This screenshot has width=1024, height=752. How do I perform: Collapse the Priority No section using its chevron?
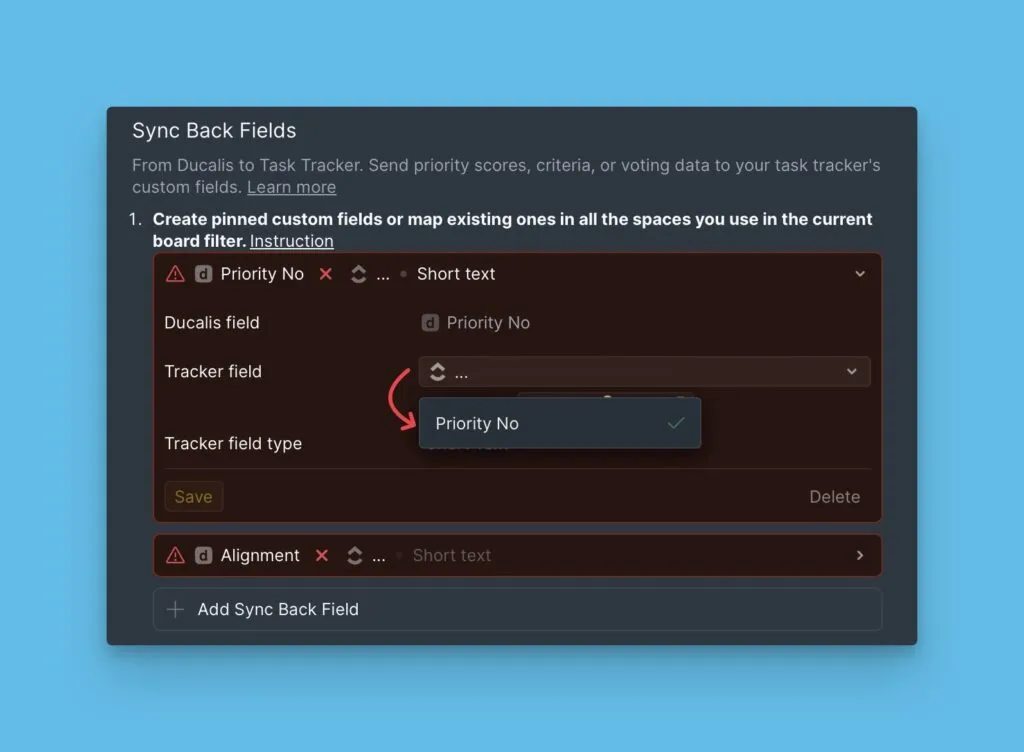tap(858, 273)
